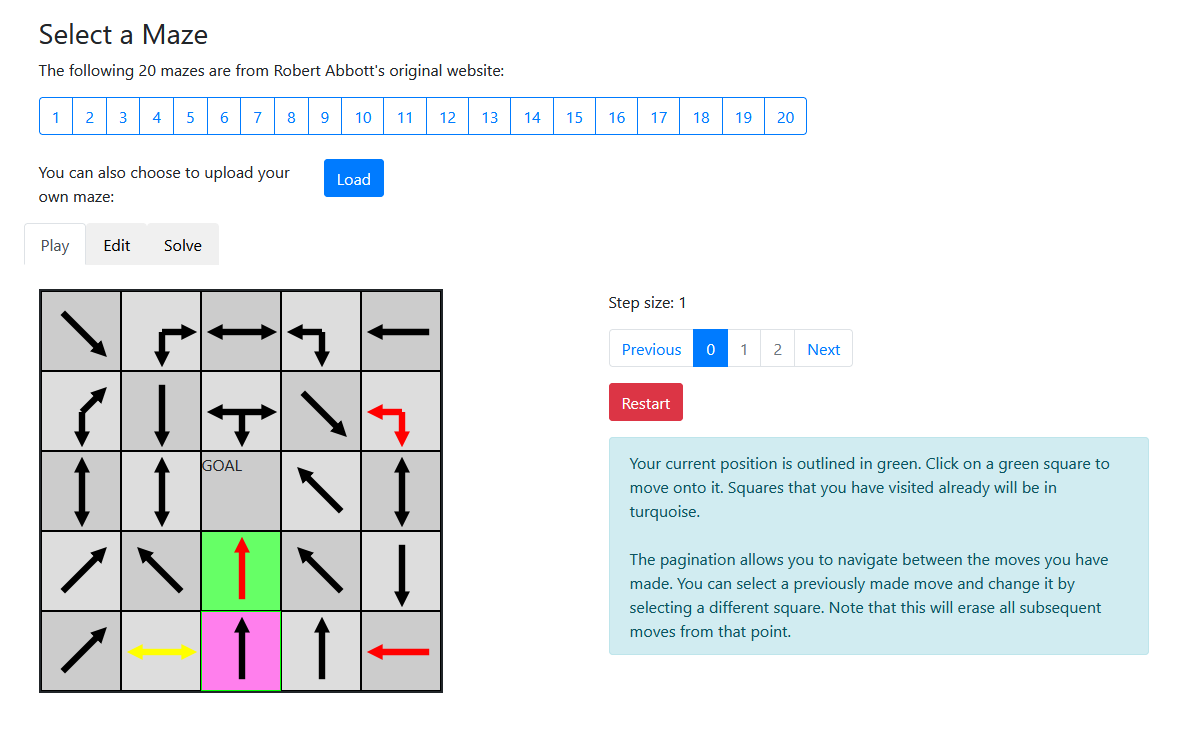Go to the Previous move
This screenshot has height=730, width=1198.
click(651, 349)
